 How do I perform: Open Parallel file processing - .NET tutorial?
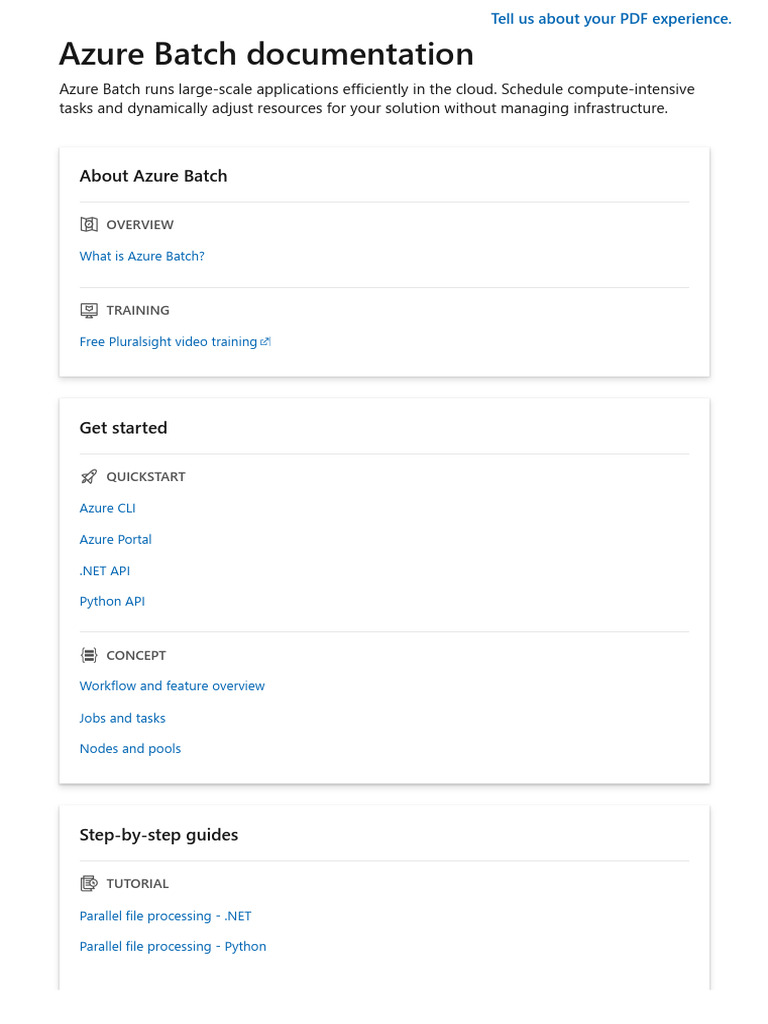coord(165,916)
